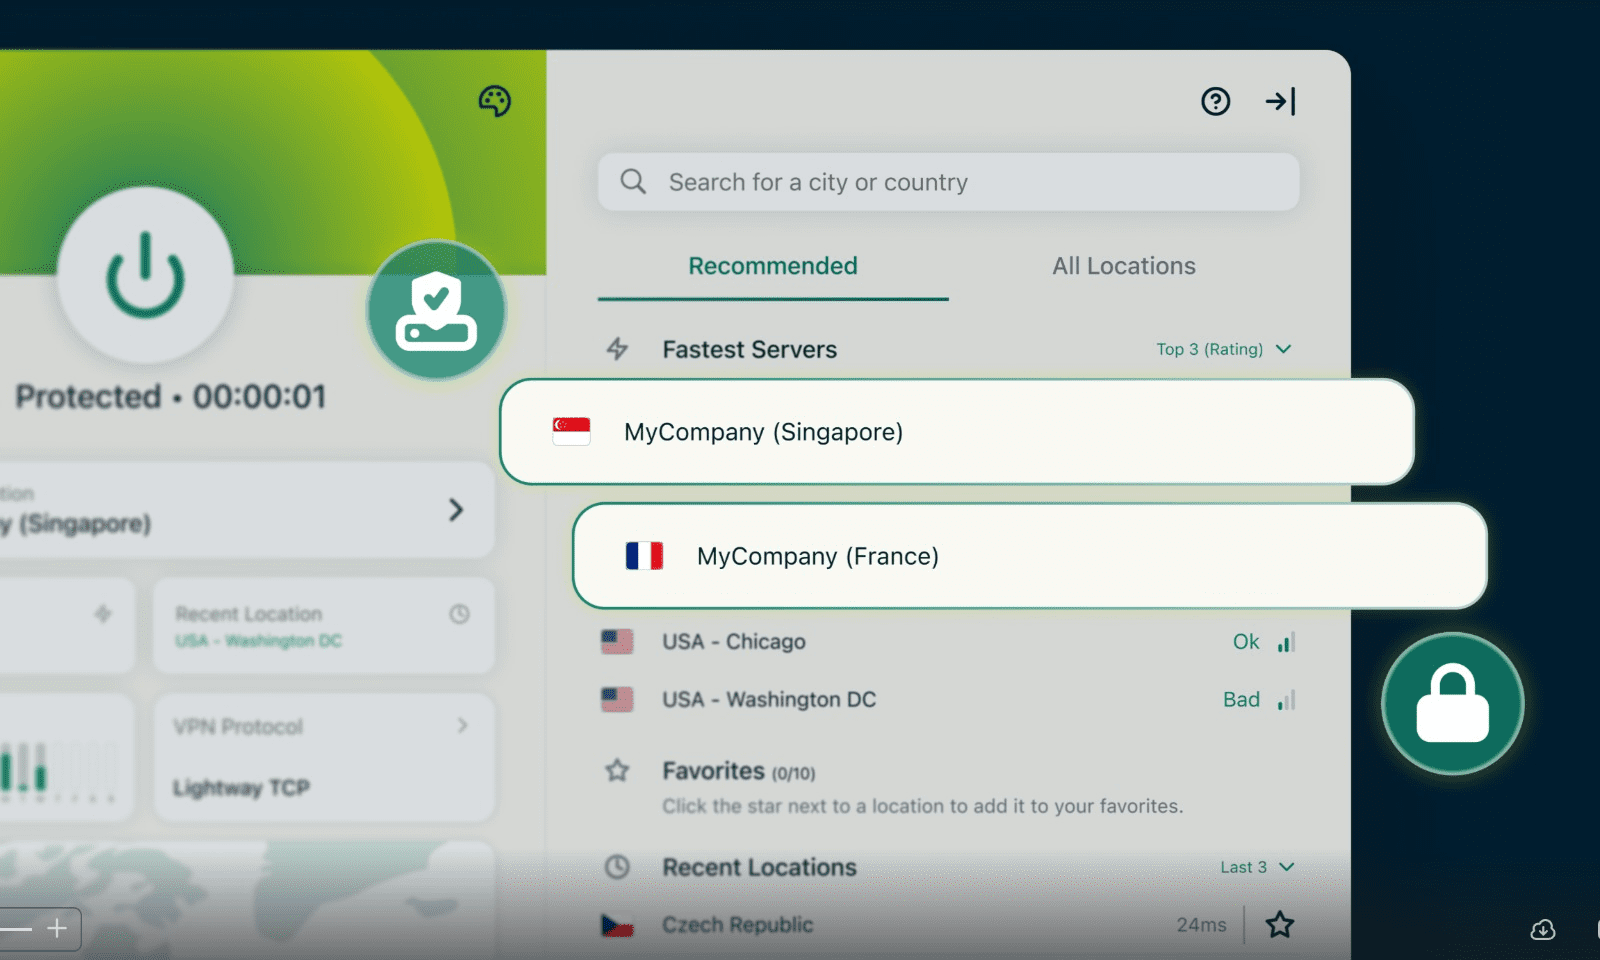Viewport: 1600px width, 960px height.
Task: Click the help question mark icon
Action: (x=1215, y=101)
